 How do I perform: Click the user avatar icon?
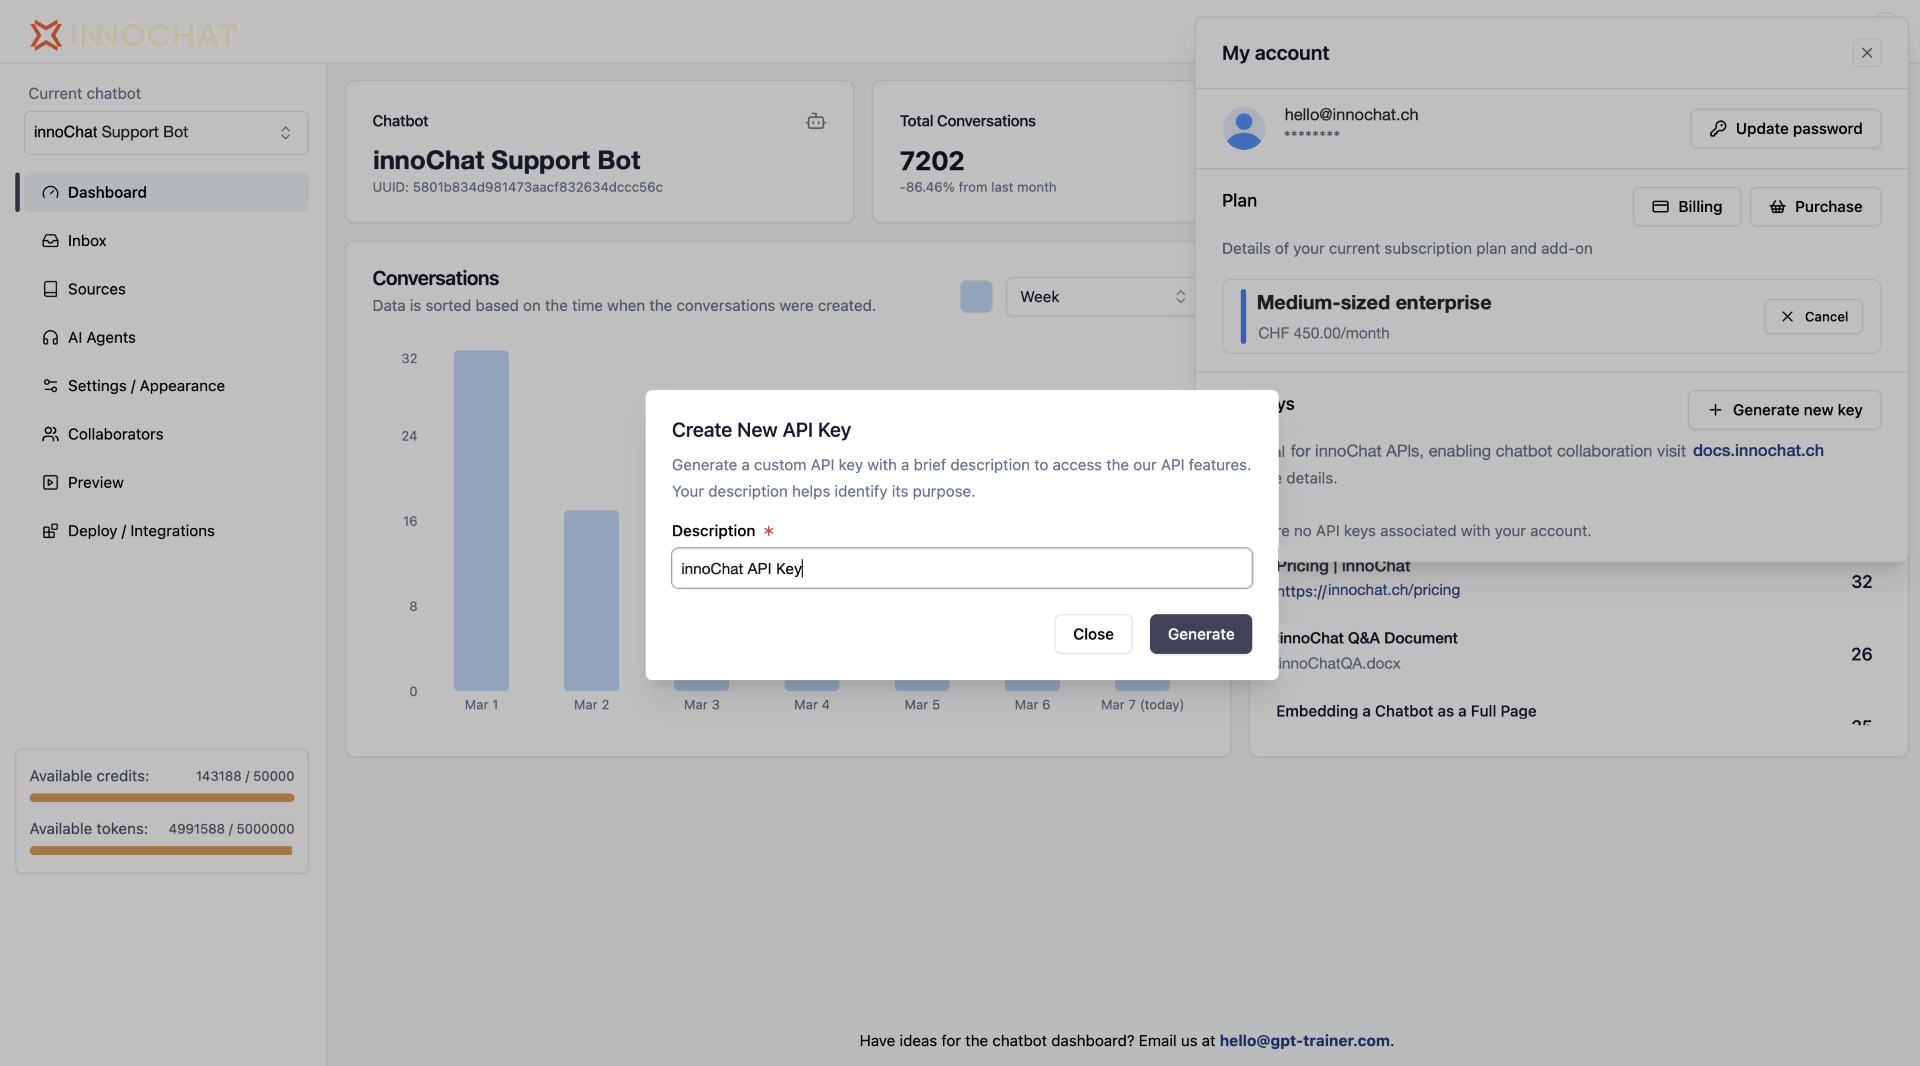[x=1244, y=129]
